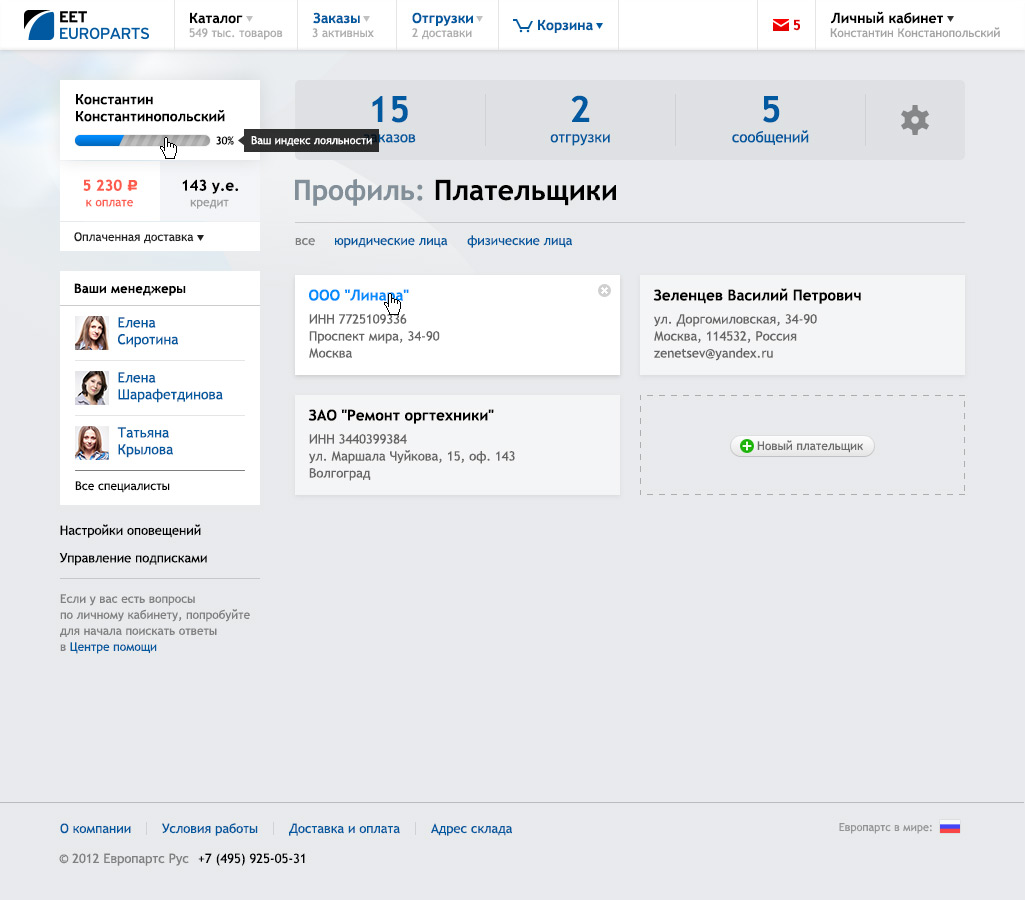This screenshot has height=900, width=1025.
Task: Click Татьяна Крылова's avatar photo
Action: point(92,442)
